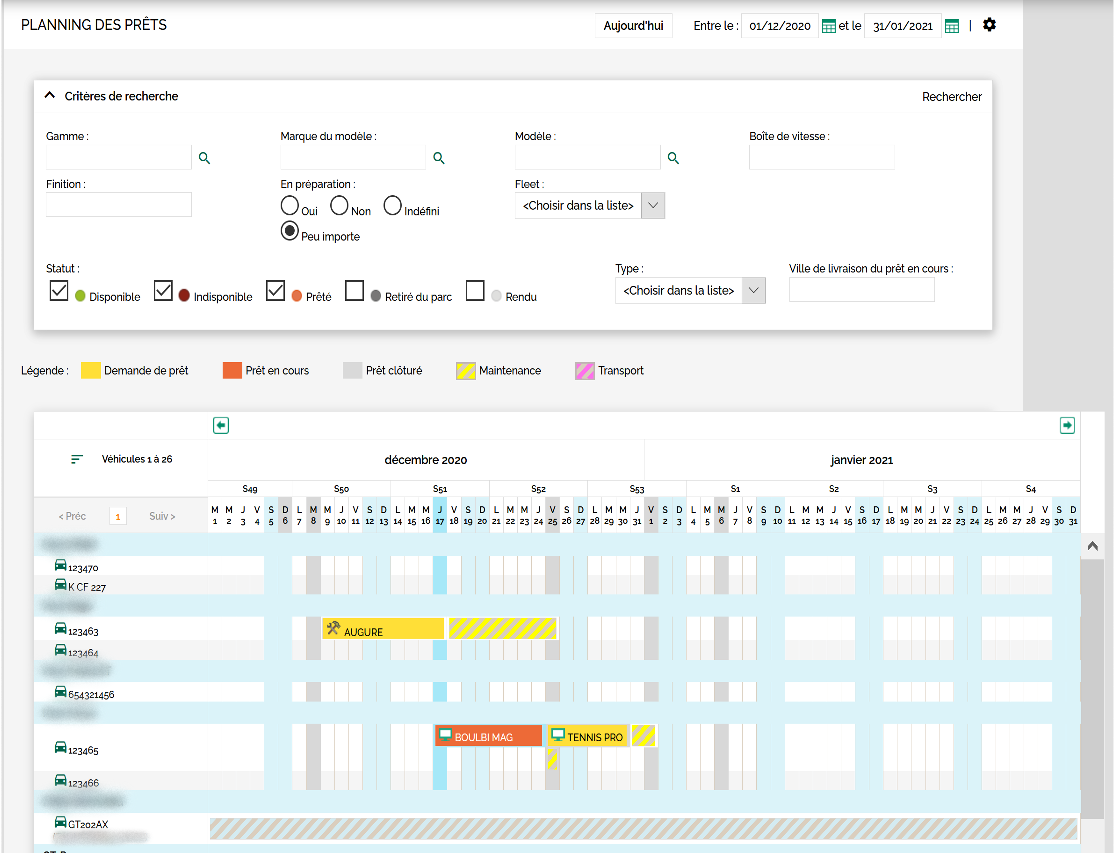The width and height of the screenshot is (1114, 854).
Task: Click car icon for vehicle 654321456
Action: pos(60,691)
